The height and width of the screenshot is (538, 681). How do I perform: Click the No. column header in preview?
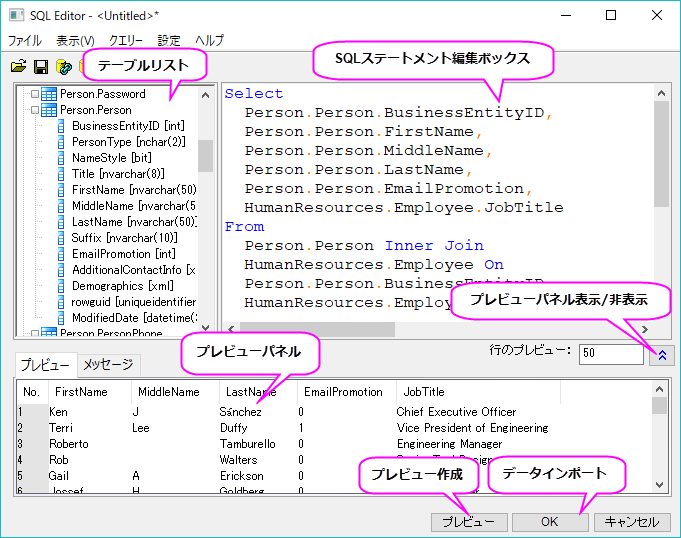pos(31,392)
